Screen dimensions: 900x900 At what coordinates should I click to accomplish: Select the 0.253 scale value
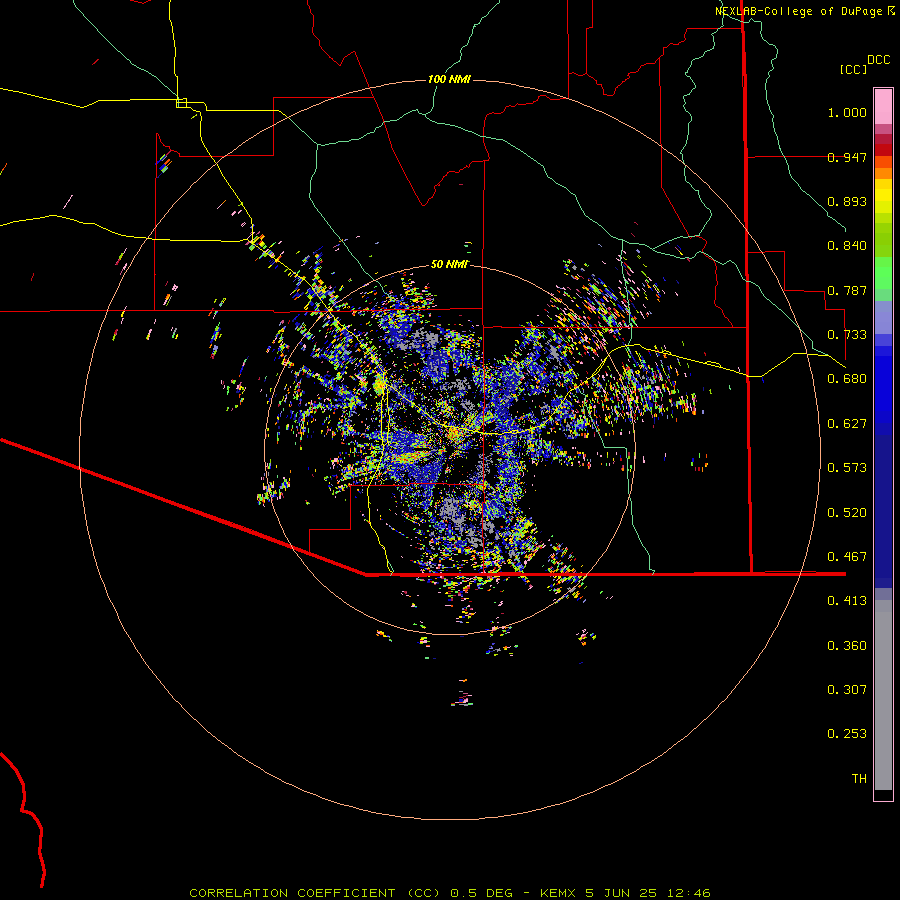(847, 734)
